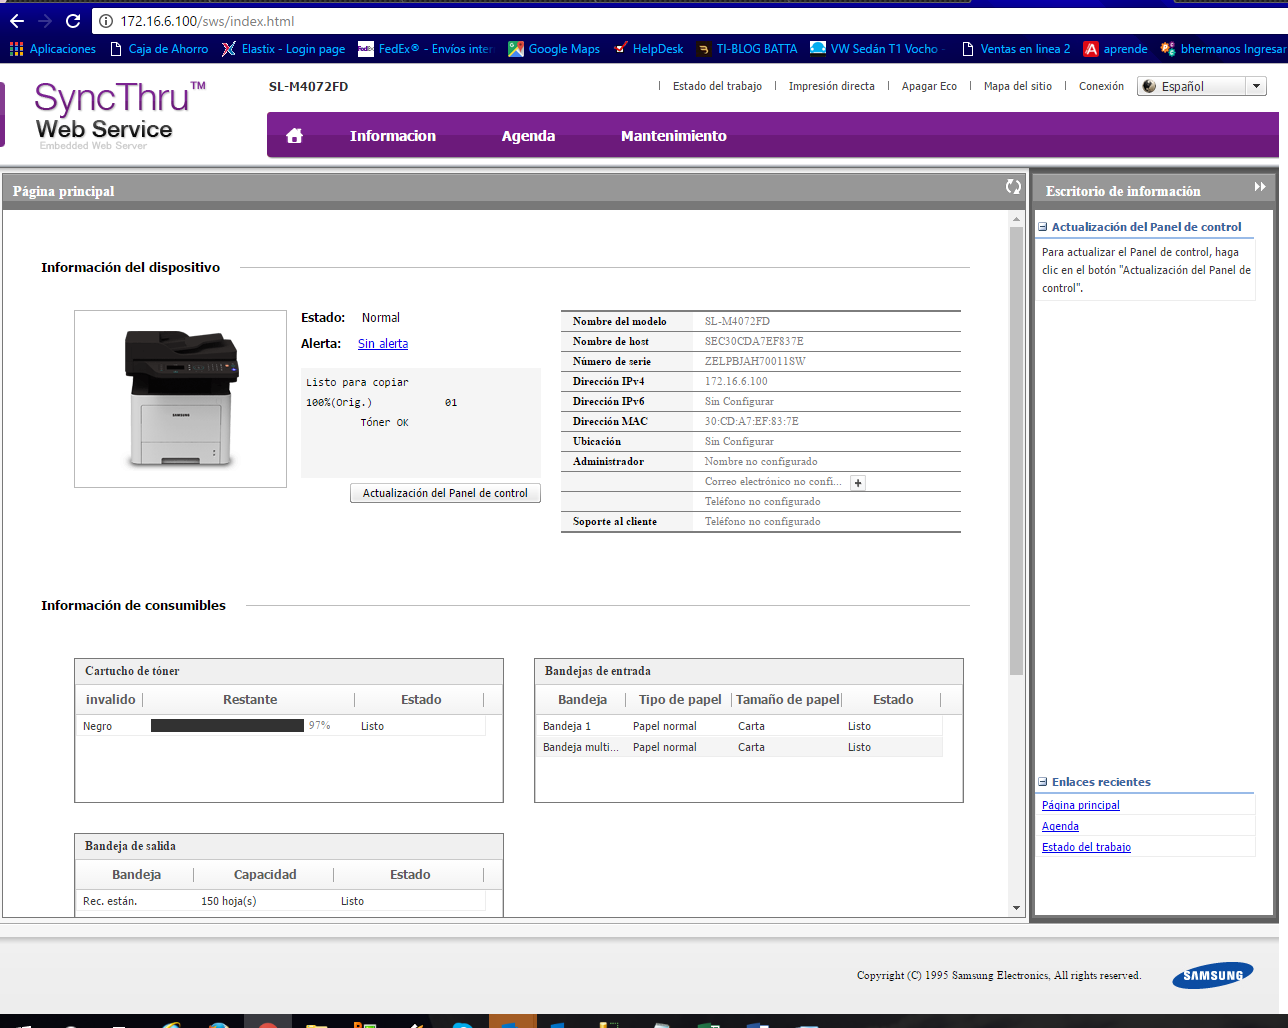Image resolution: width=1288 pixels, height=1028 pixels.
Task: Open the Google Maps bookmark
Action: coord(554,48)
